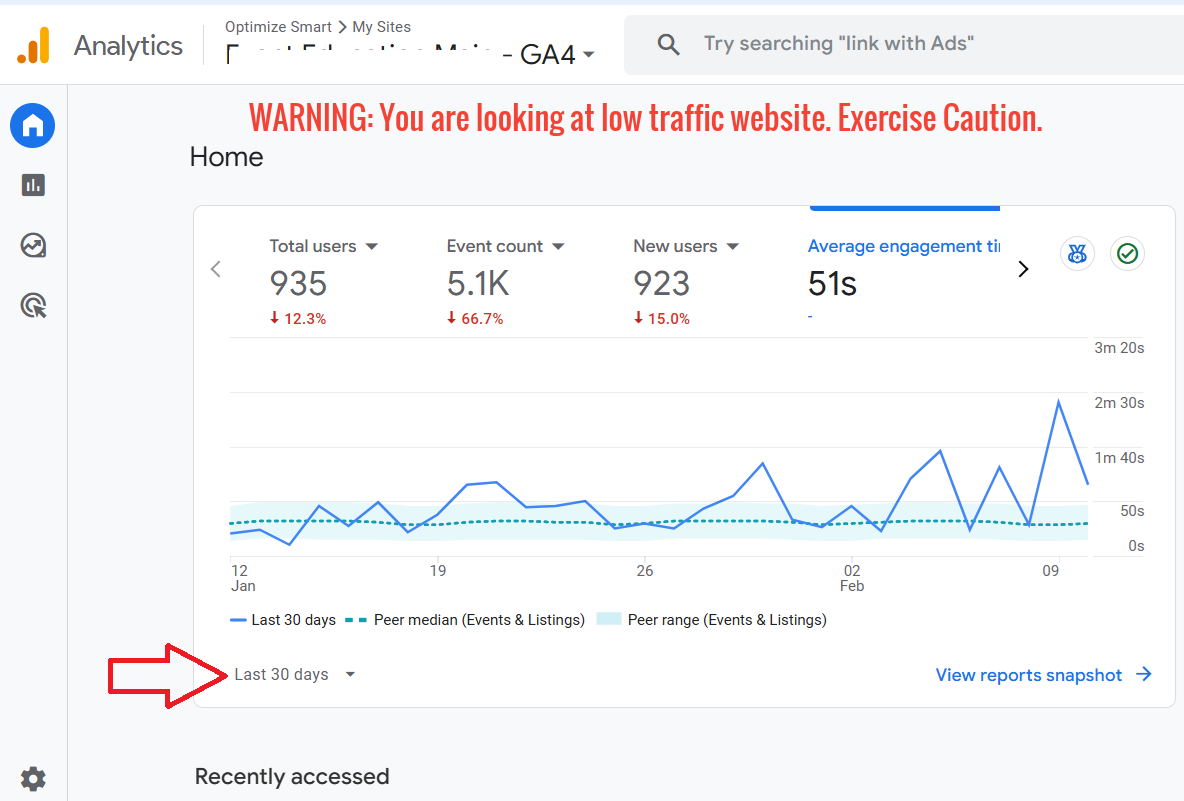The width and height of the screenshot is (1184, 801).
Task: Open Admin via the gear icon
Action: tap(33, 778)
